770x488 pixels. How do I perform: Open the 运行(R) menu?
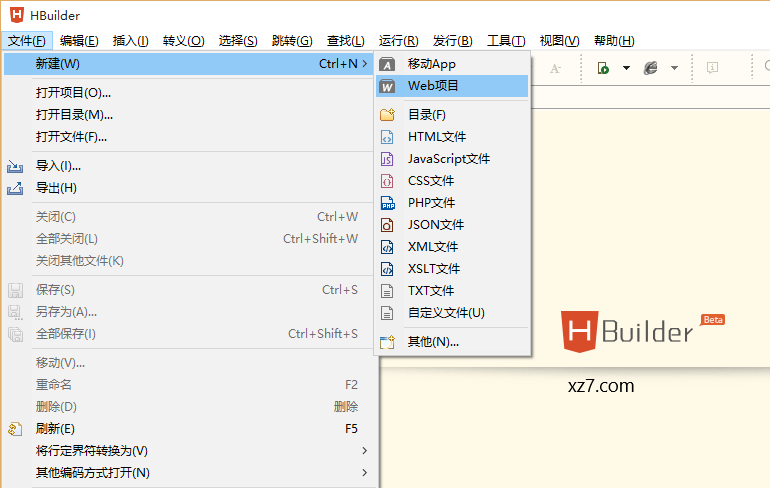(398, 41)
